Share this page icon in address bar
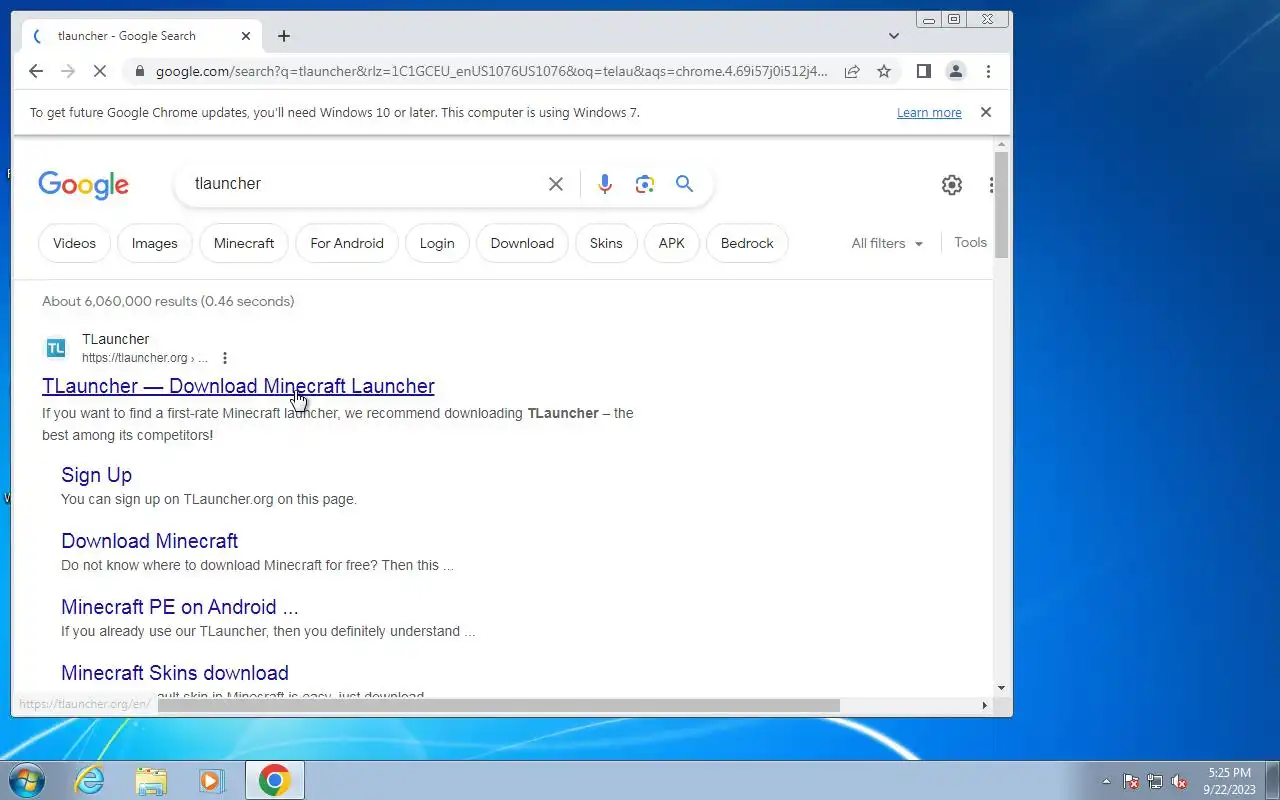This screenshot has width=1280, height=800. point(852,71)
